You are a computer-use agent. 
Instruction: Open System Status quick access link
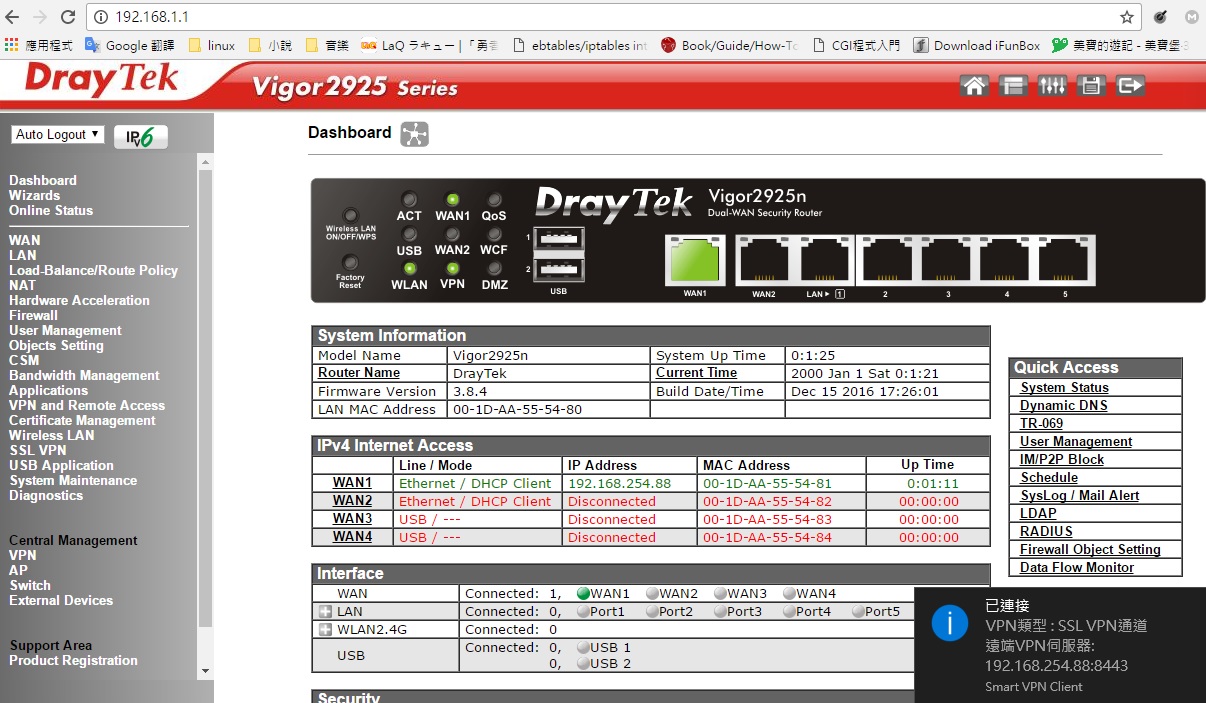(x=1064, y=388)
